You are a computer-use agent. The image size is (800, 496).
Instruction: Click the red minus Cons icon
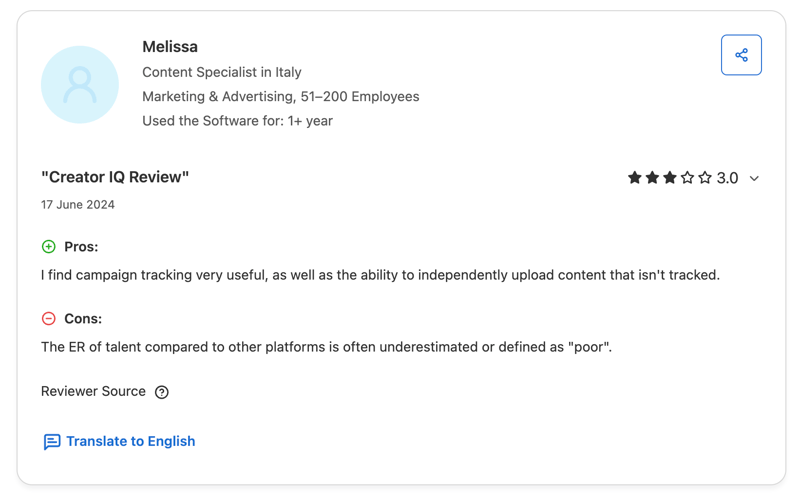48,319
